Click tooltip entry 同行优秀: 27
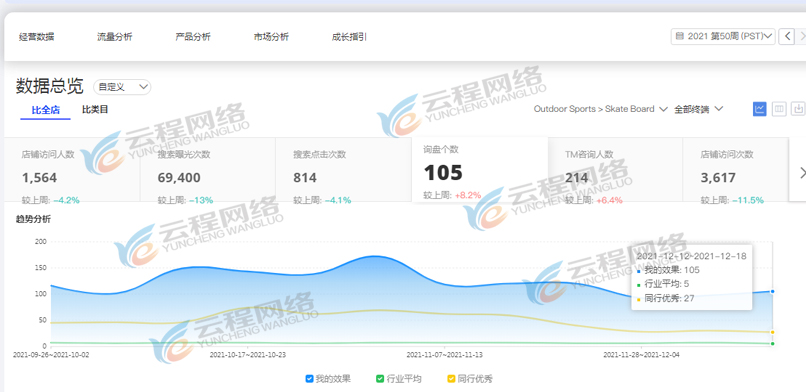The height and width of the screenshot is (392, 806). coord(669,298)
